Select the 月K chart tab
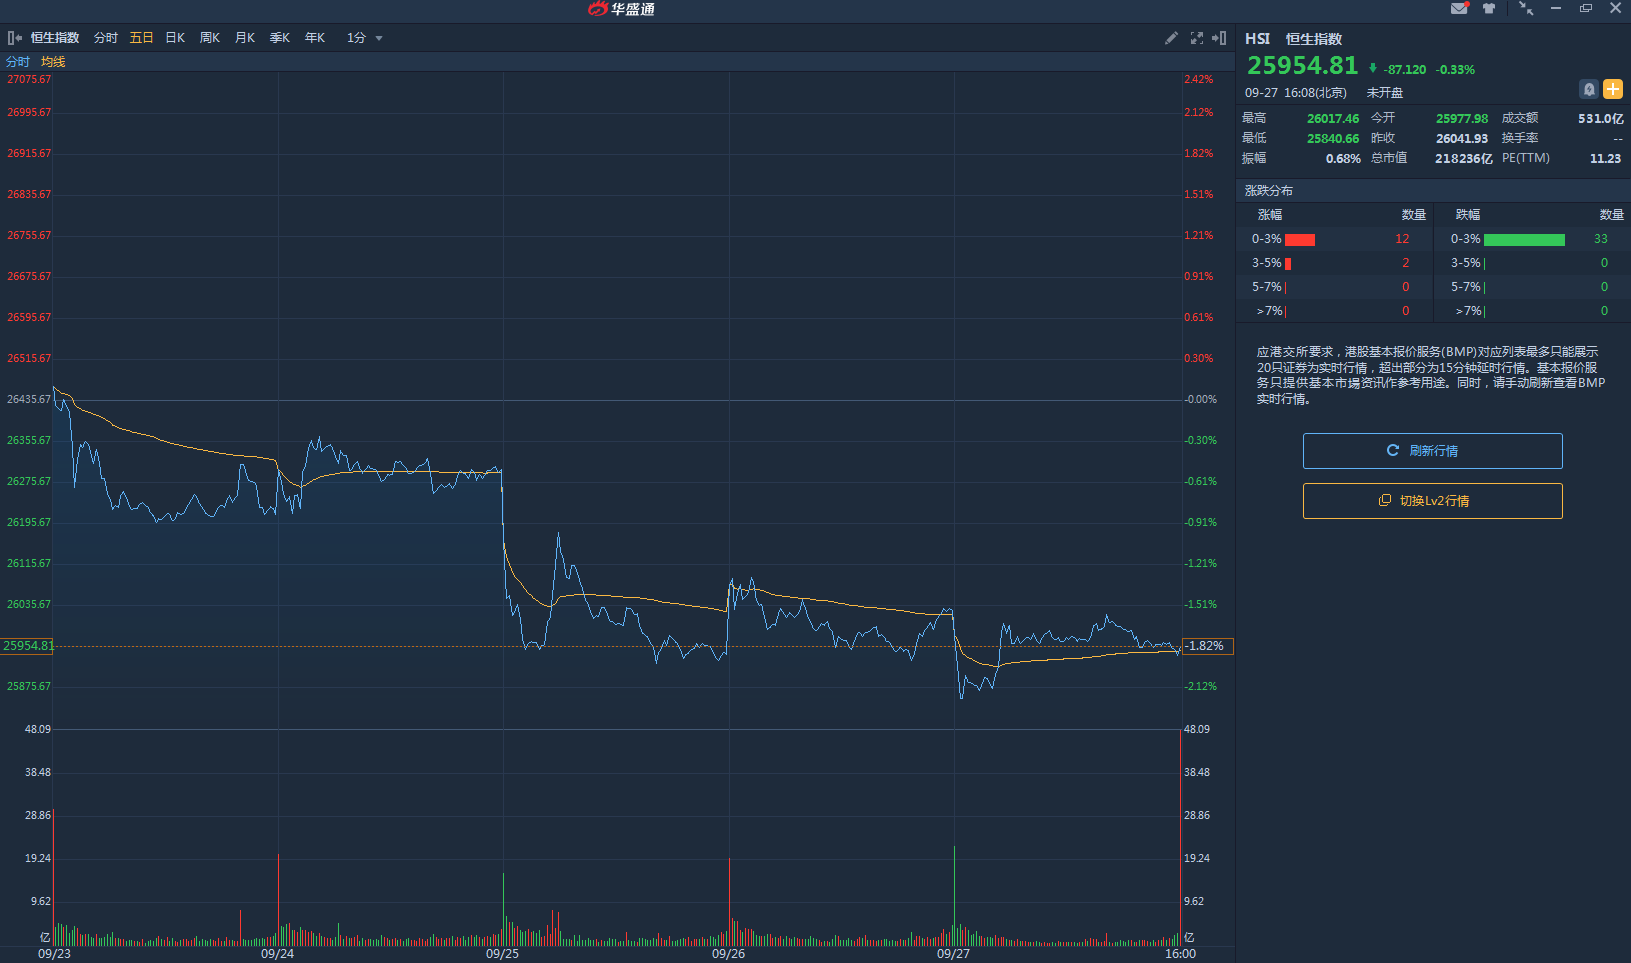Screen dimensions: 1631x963 (245, 38)
